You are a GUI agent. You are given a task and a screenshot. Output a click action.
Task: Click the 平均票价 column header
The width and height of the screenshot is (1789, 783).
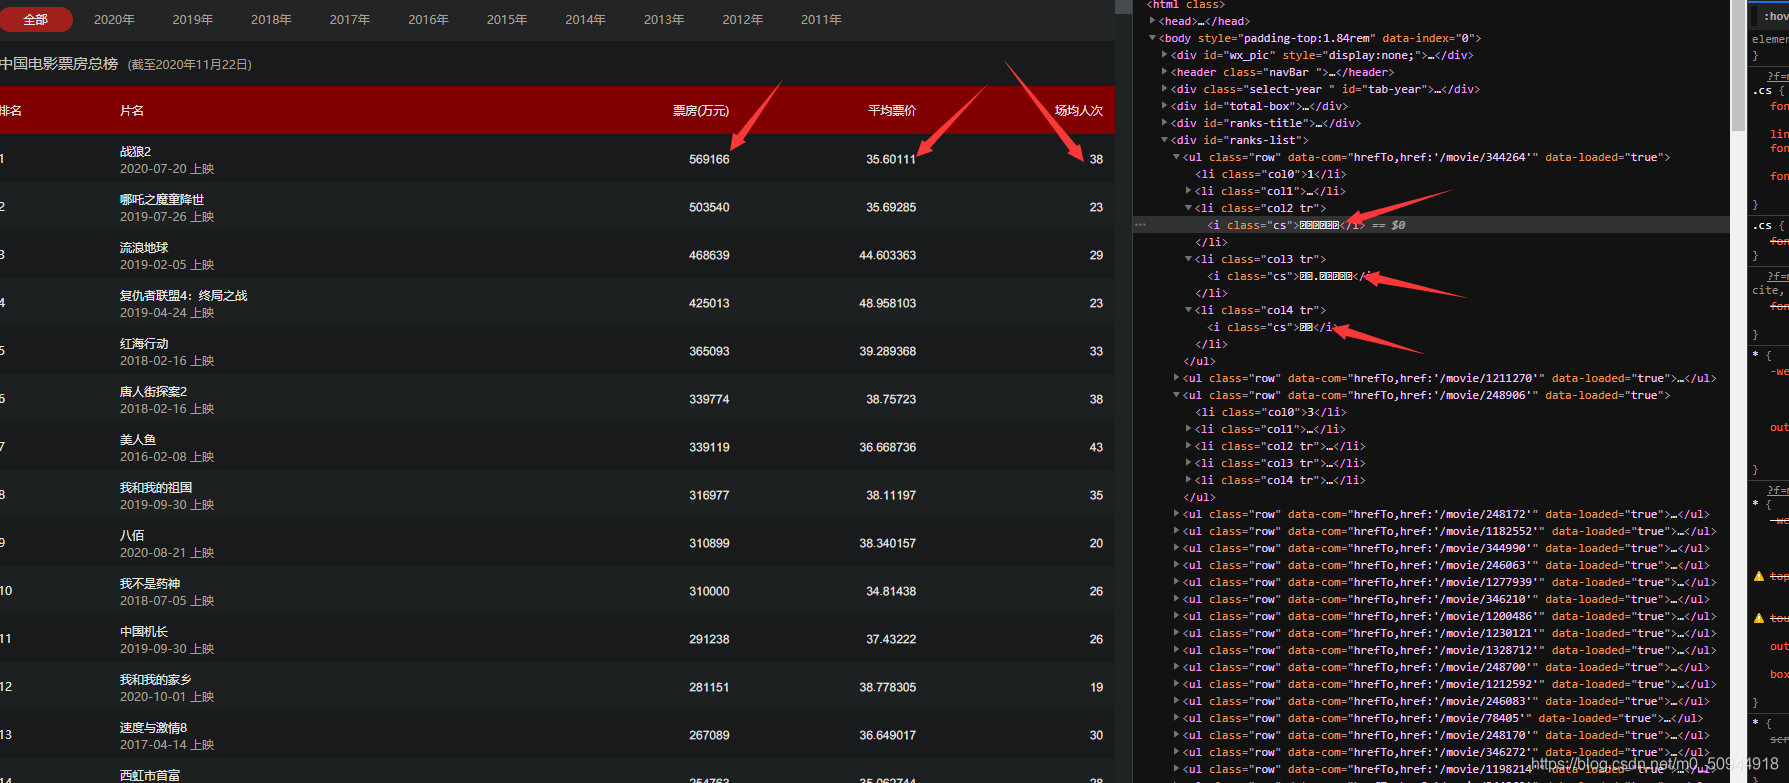pyautogui.click(x=892, y=110)
